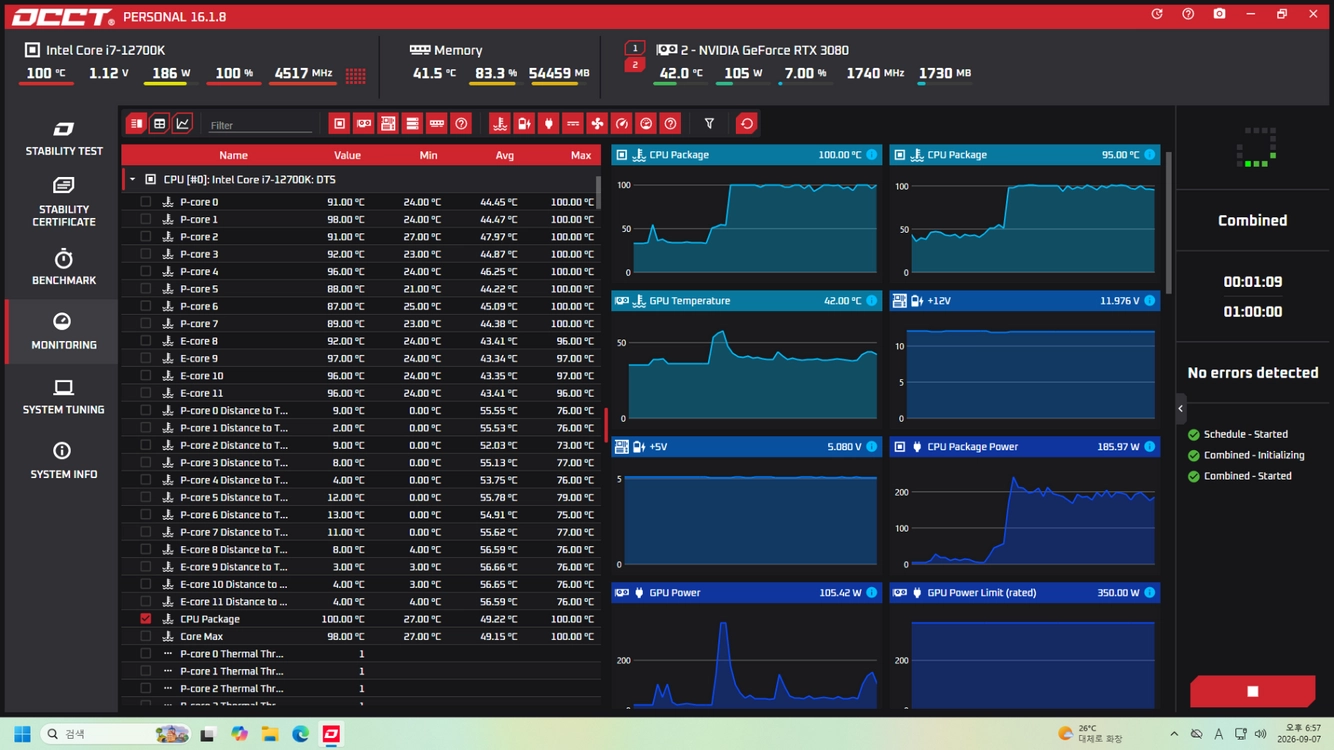Open the Stability Certificate section

[63, 202]
